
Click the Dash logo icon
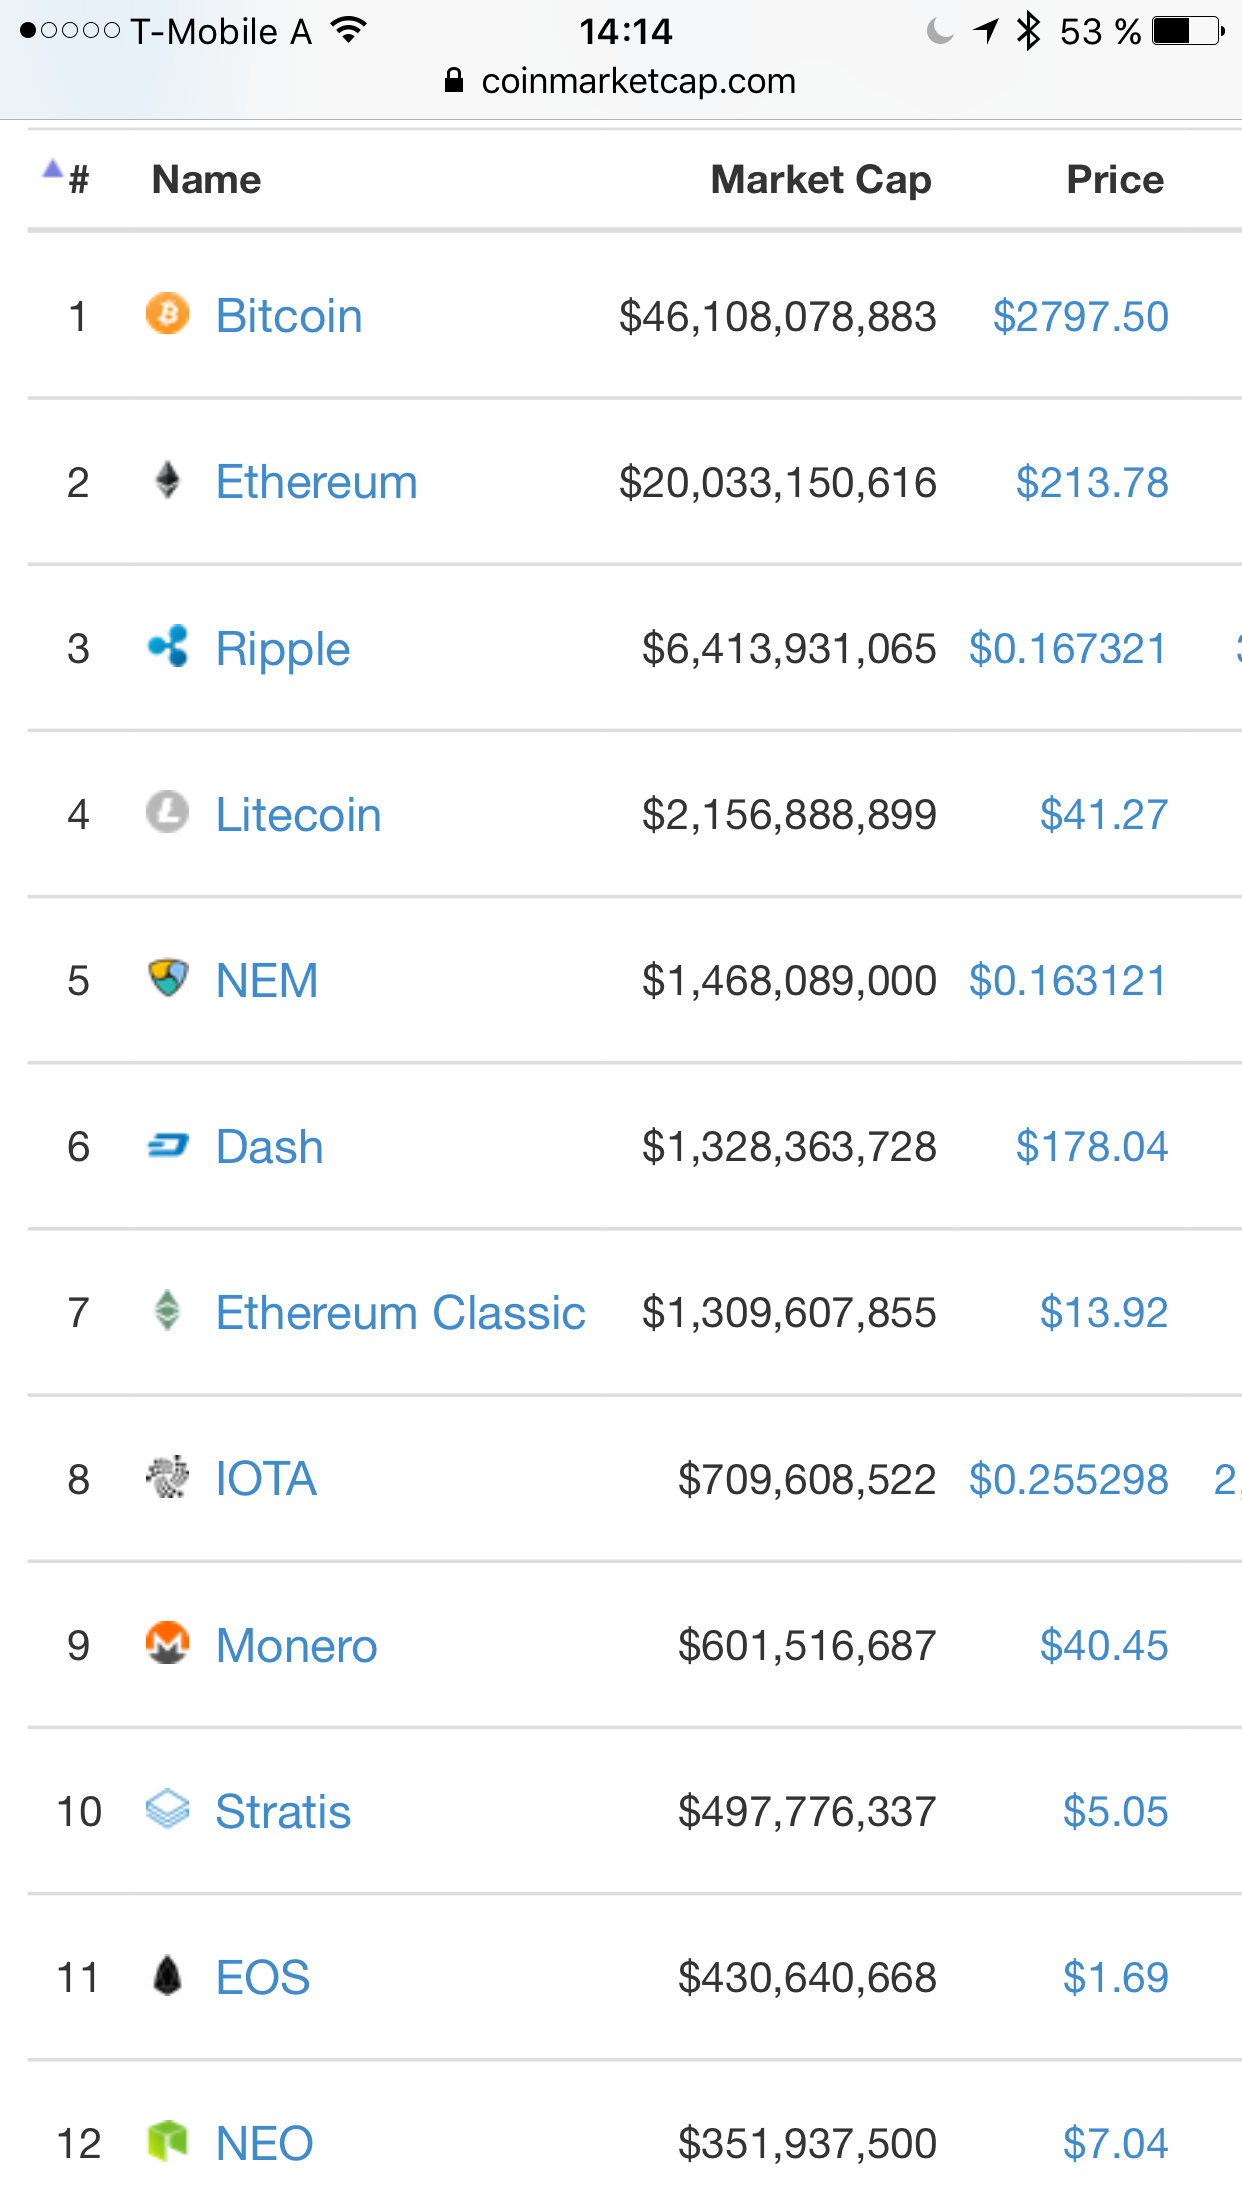(x=167, y=1145)
